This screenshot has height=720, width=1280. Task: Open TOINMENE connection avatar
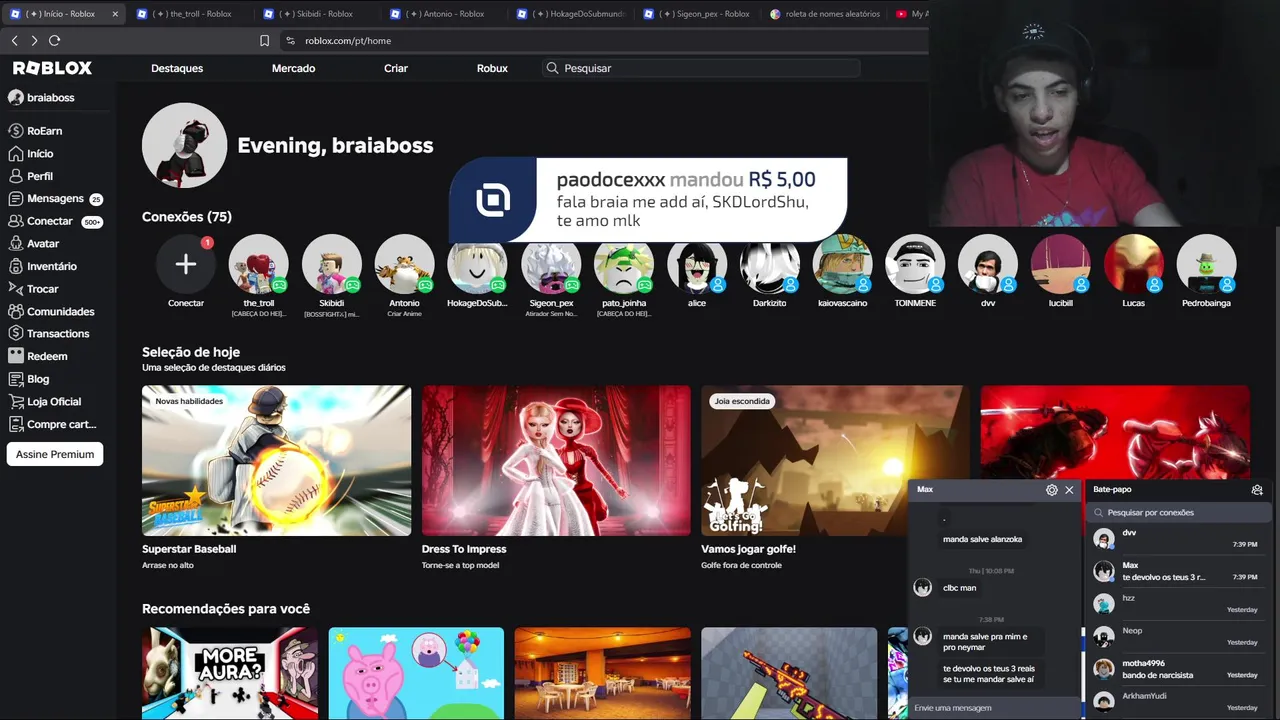point(915,264)
